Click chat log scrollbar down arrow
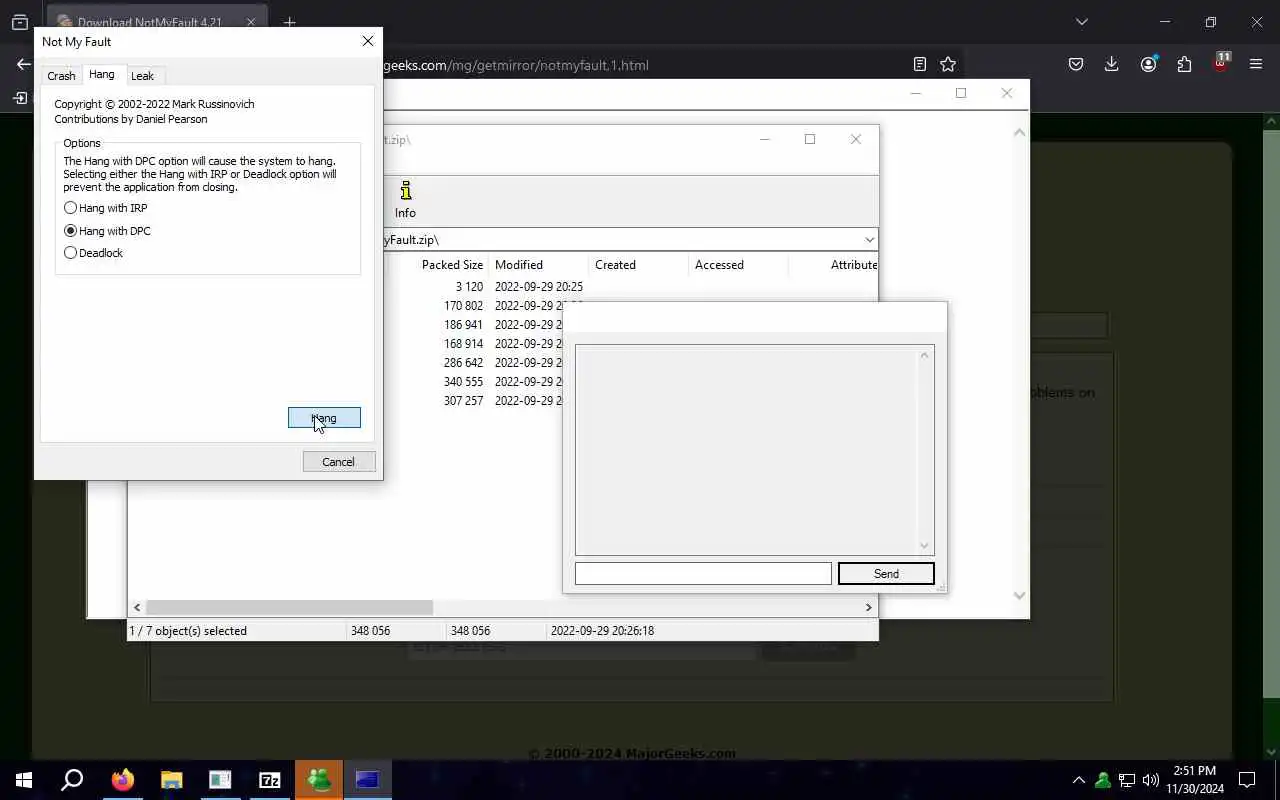1280x800 pixels. tap(925, 546)
